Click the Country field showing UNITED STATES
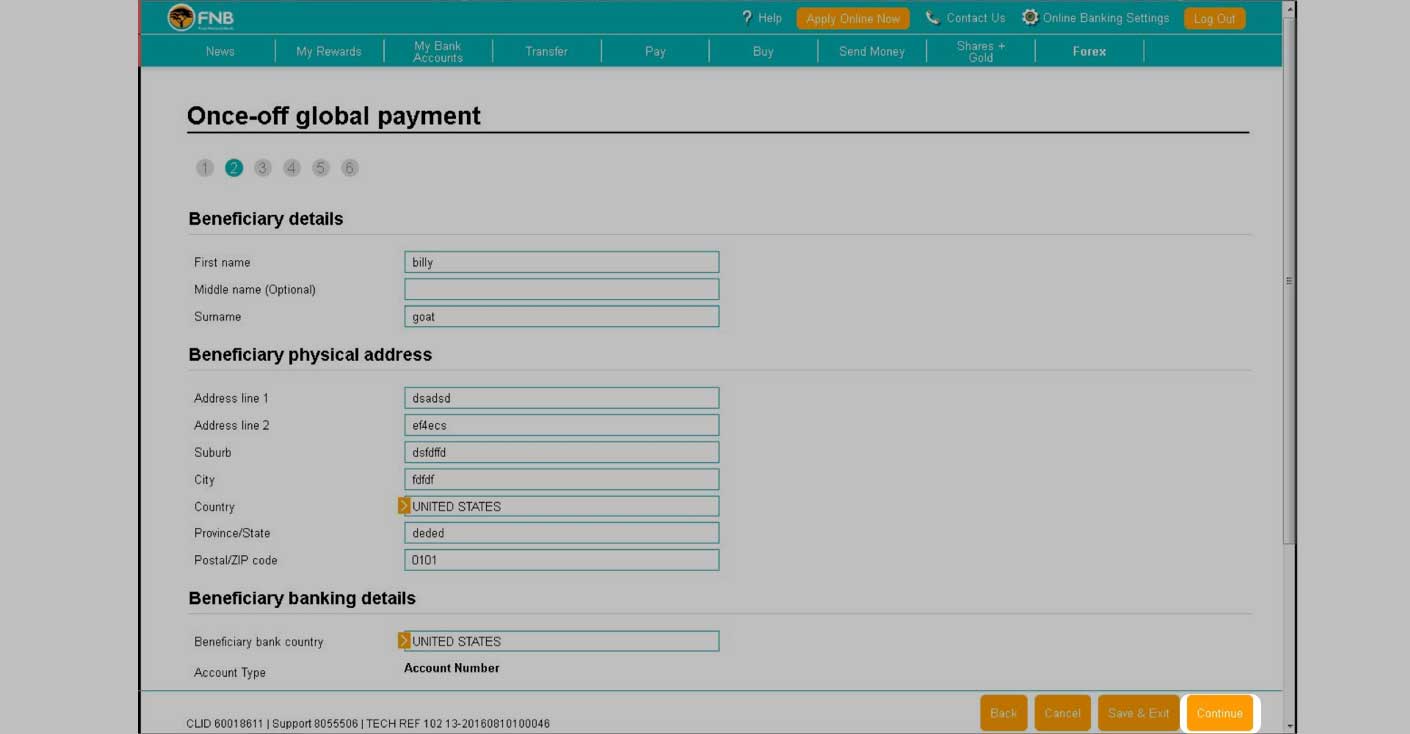 [564, 506]
